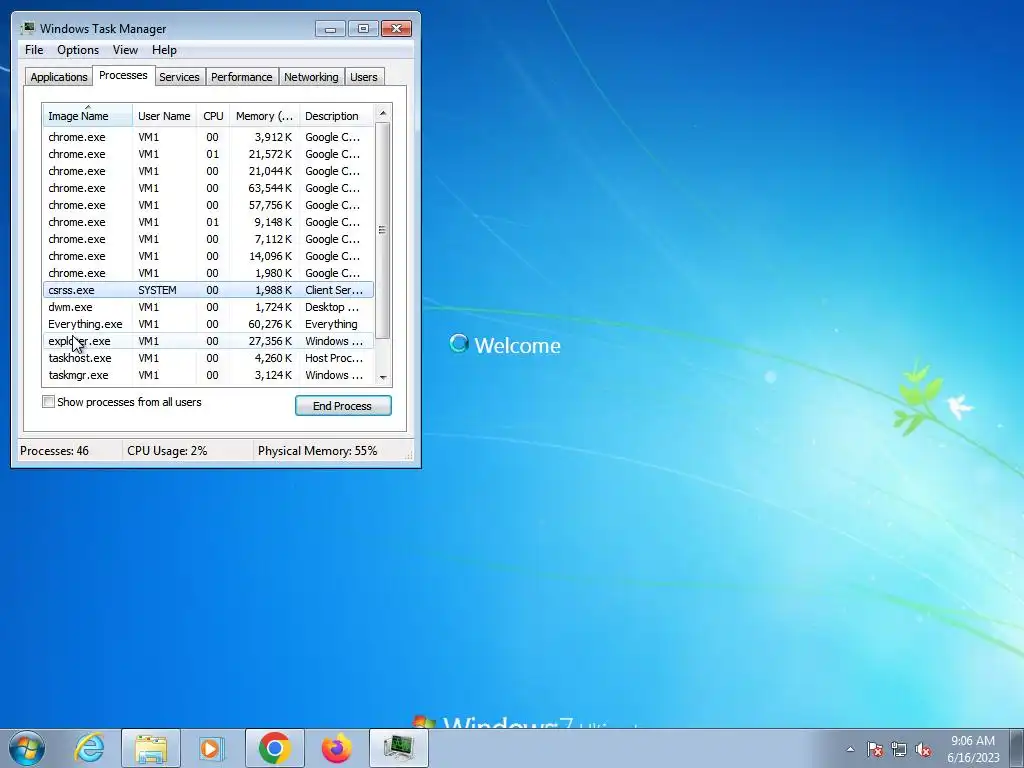
Task: Click Physical Memory: 55% status entry
Action: [317, 451]
